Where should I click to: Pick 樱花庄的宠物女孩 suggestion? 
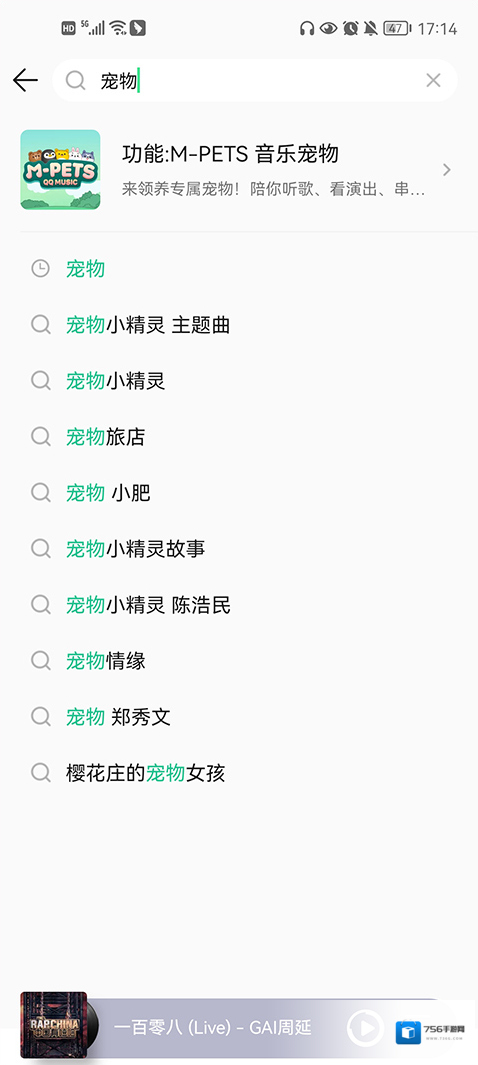click(239, 772)
